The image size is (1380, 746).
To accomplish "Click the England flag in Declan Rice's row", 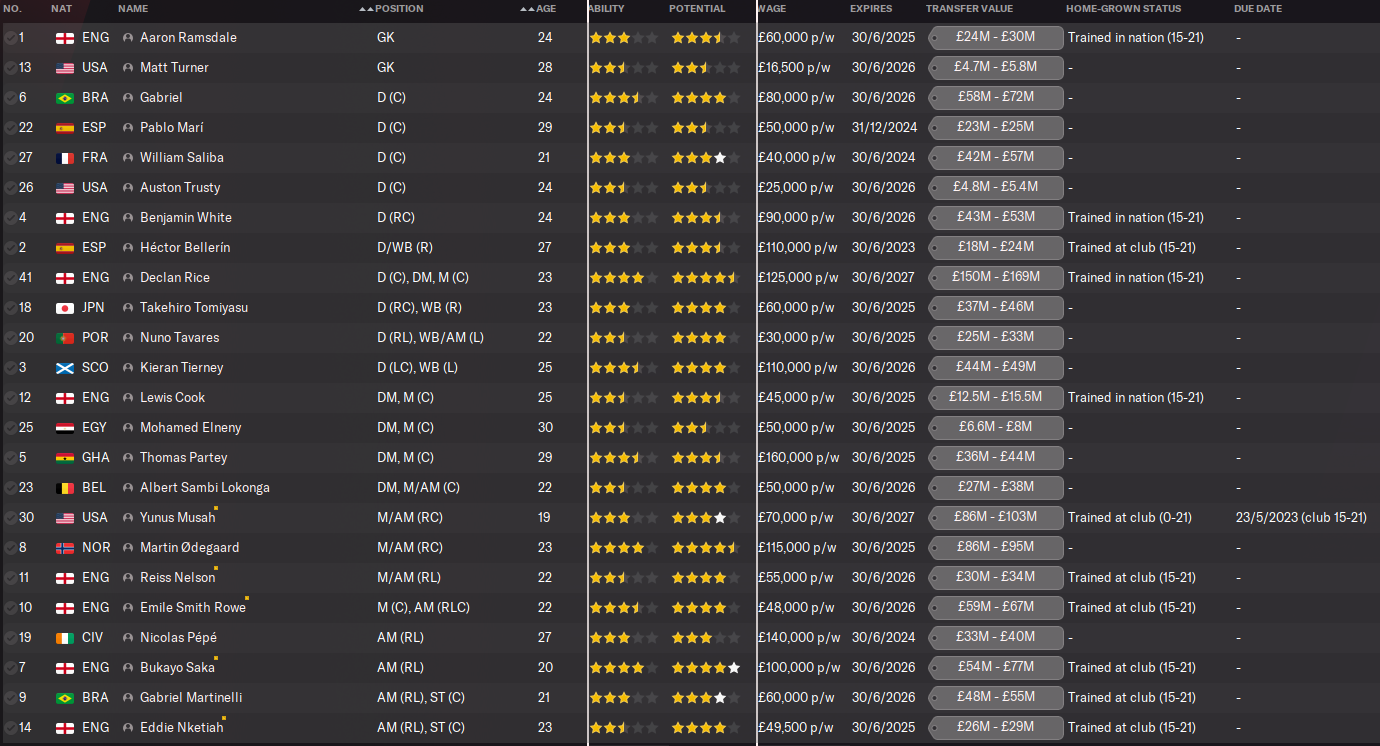I will 65,278.
